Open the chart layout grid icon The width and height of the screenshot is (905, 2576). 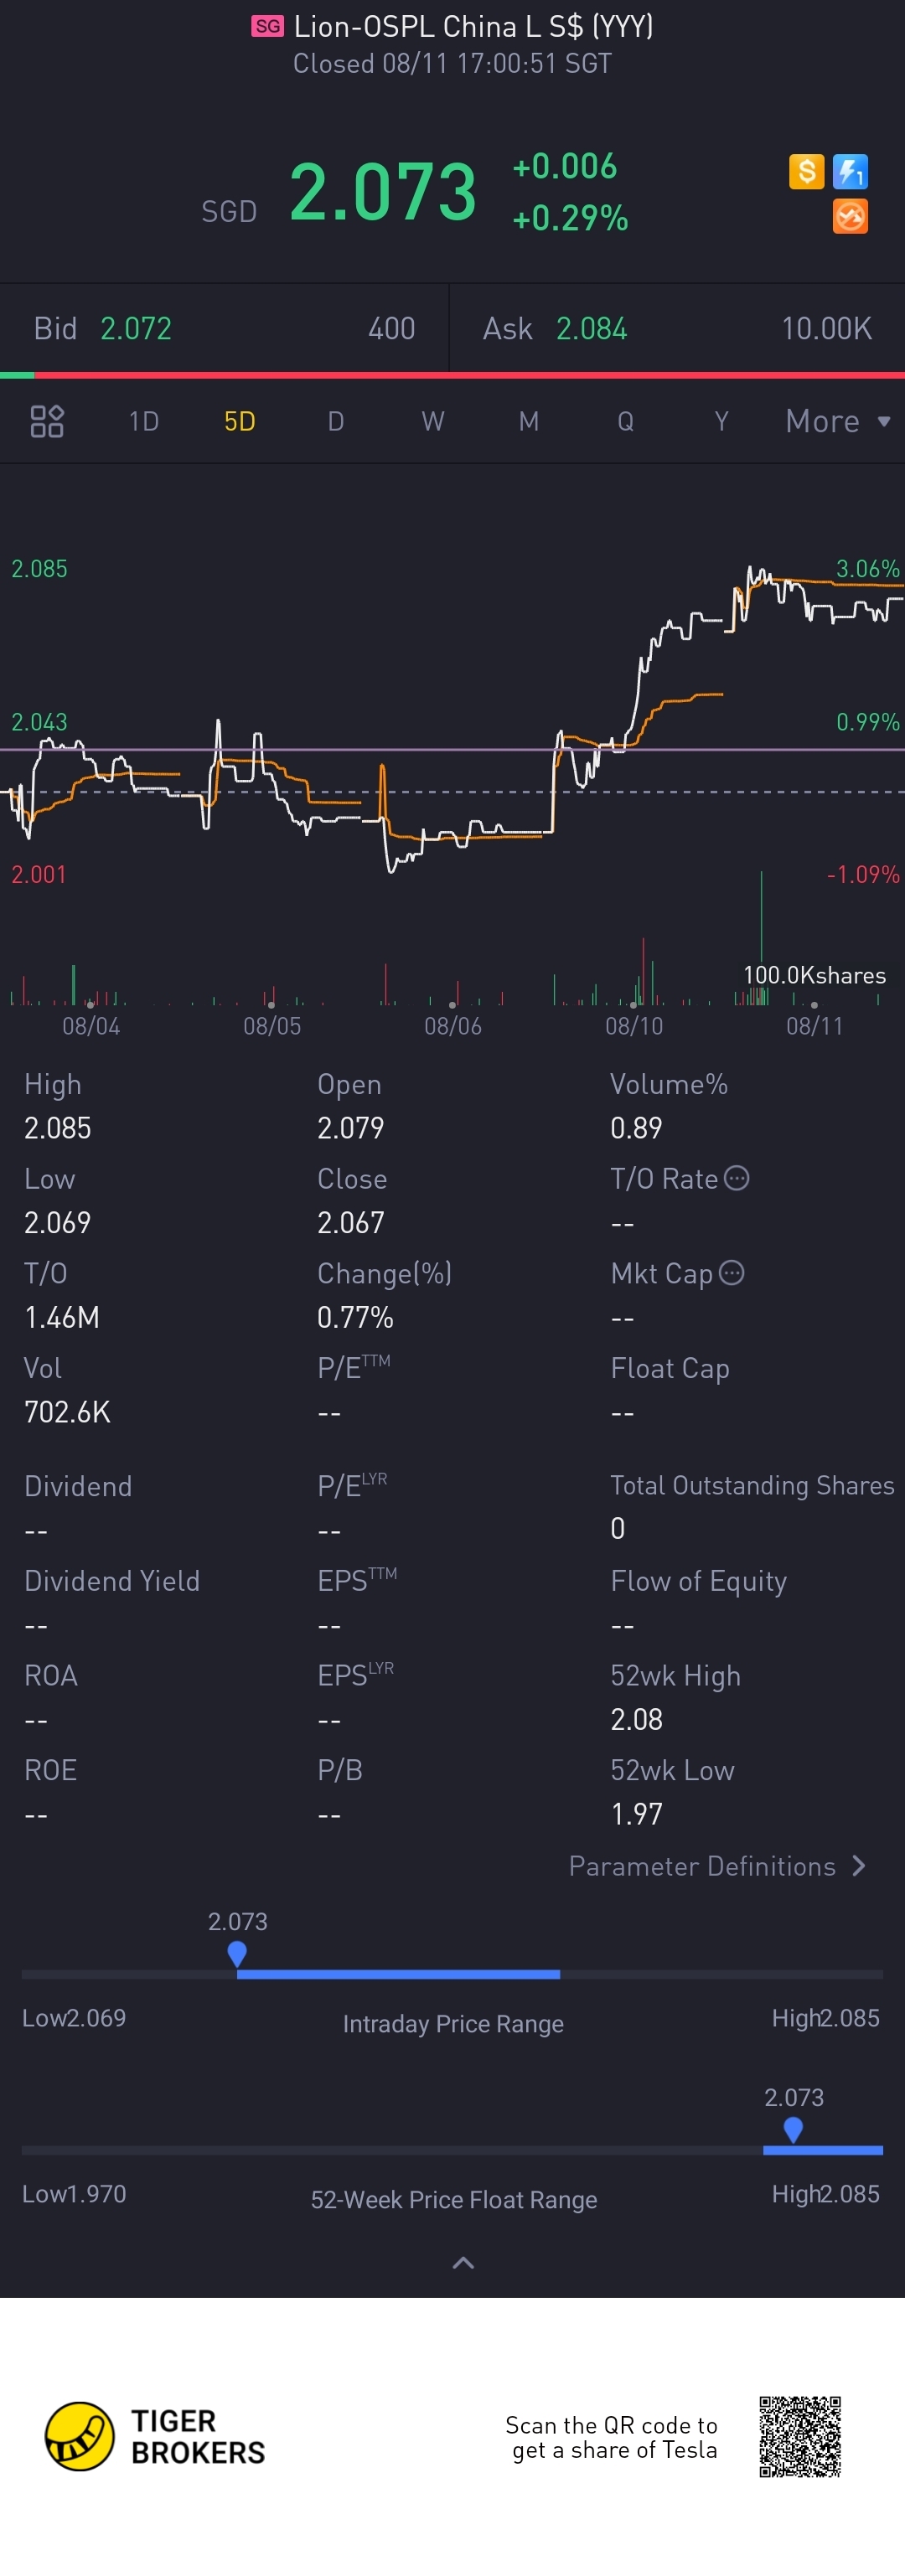pyautogui.click(x=47, y=421)
